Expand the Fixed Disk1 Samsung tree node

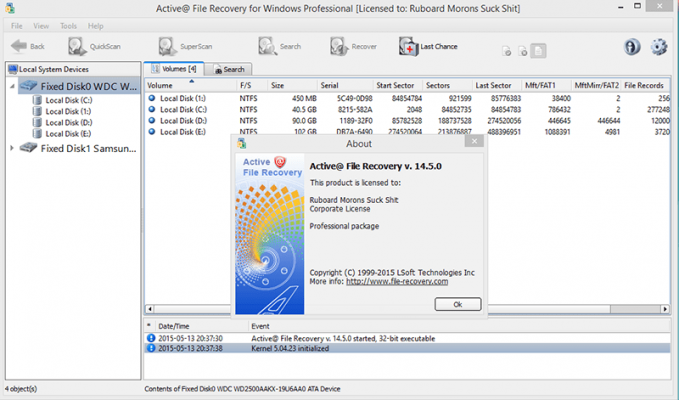tap(12, 148)
